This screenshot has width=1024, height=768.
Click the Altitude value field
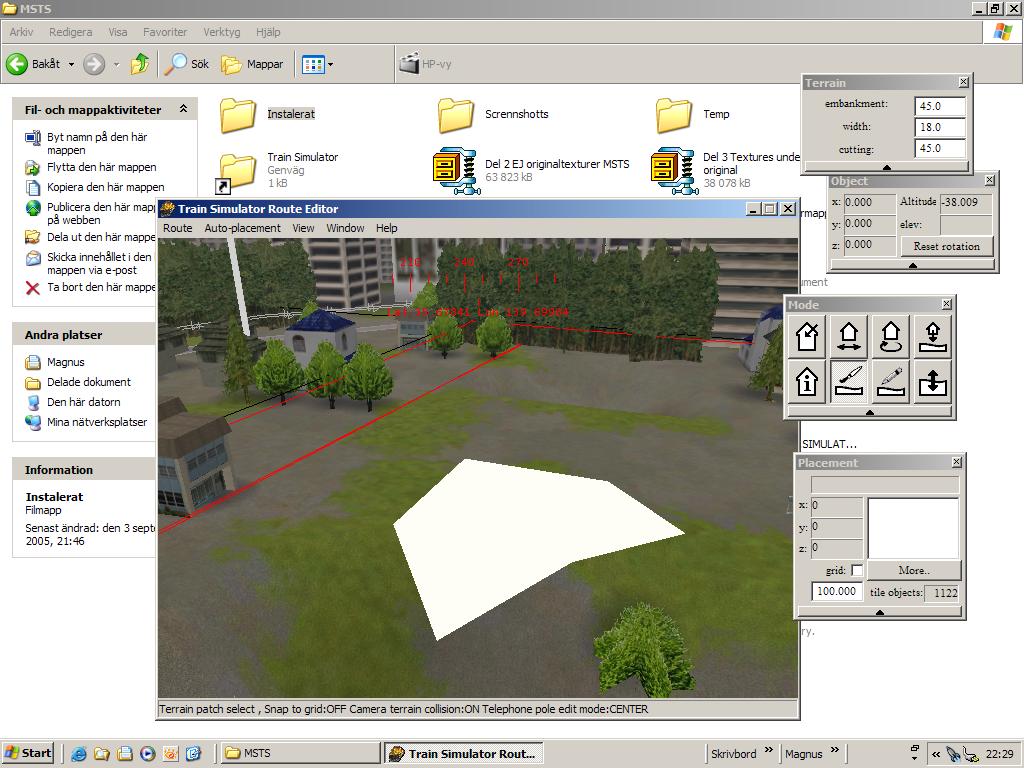[x=965, y=202]
